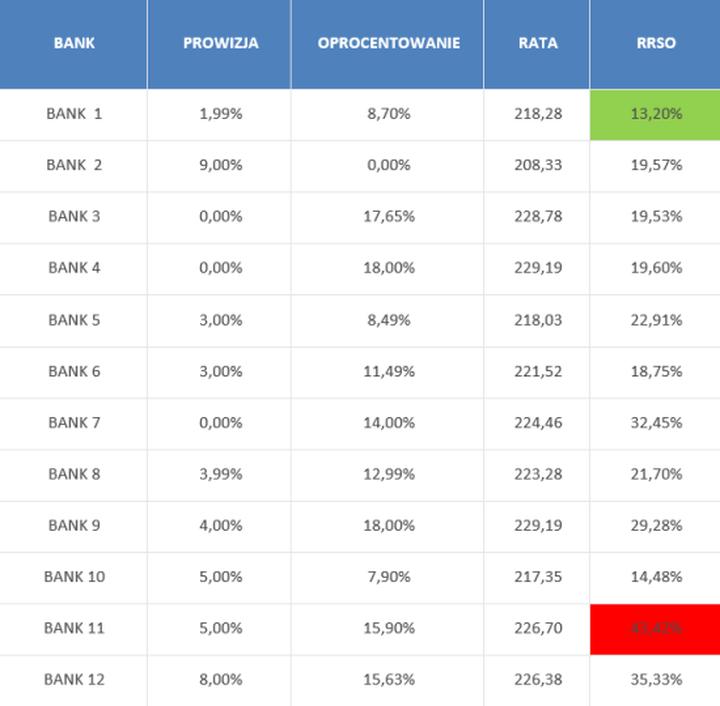Screen dimensions: 720x706
Task: Click the BANK 12 row label
Action: 74,679
